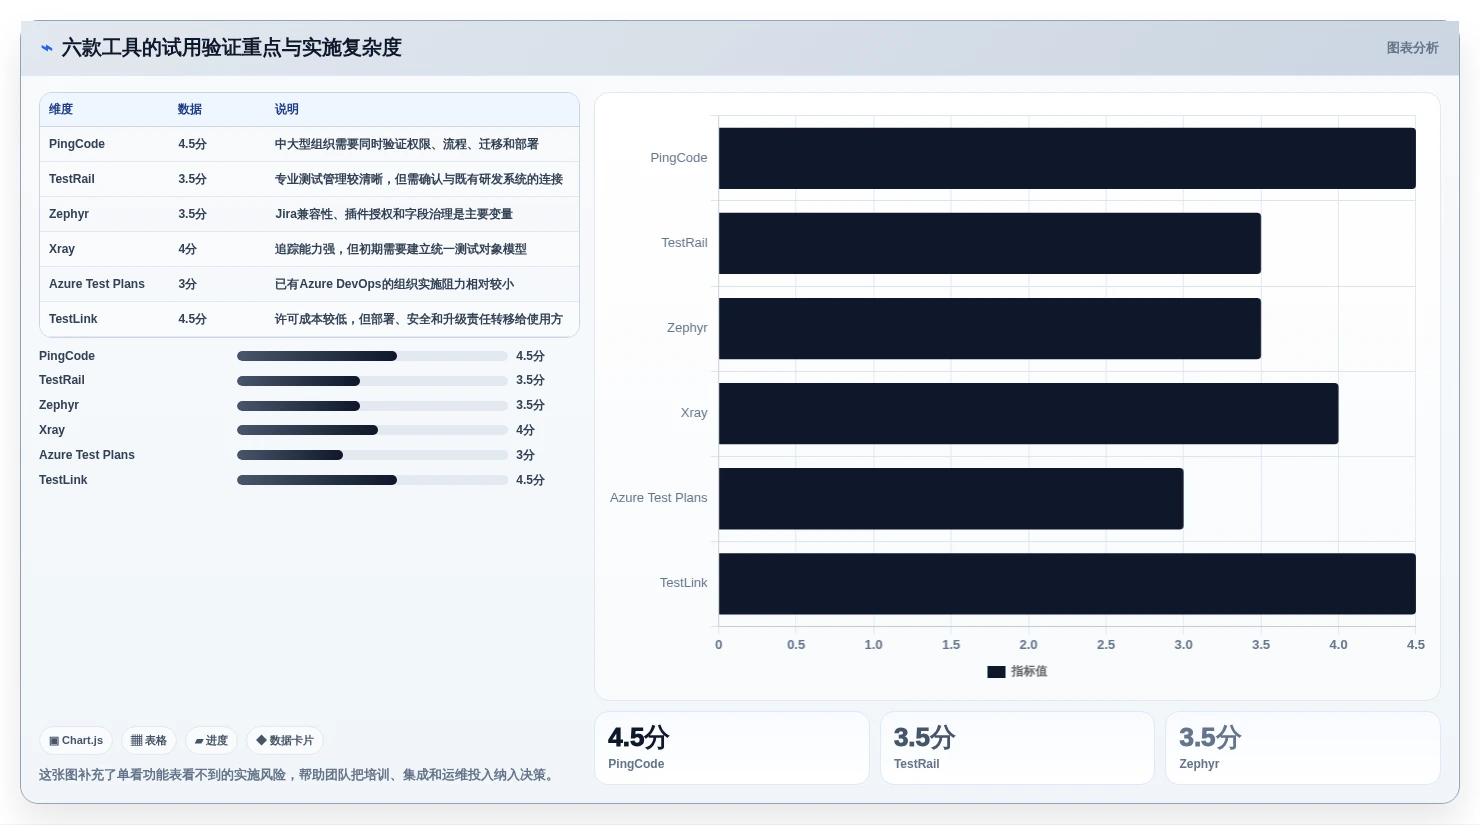Screen dimensions: 1480x825
Task: Click the PingCode bar in the chart
Action: tap(1067, 158)
